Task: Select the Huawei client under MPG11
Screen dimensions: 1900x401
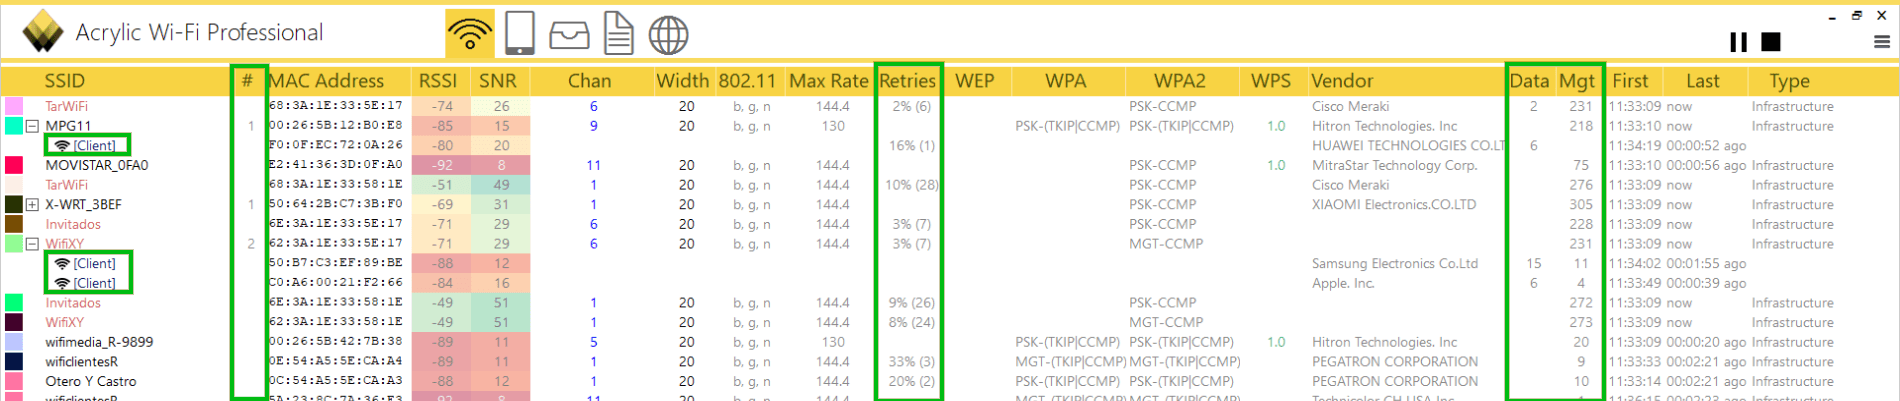Action: 950,146
